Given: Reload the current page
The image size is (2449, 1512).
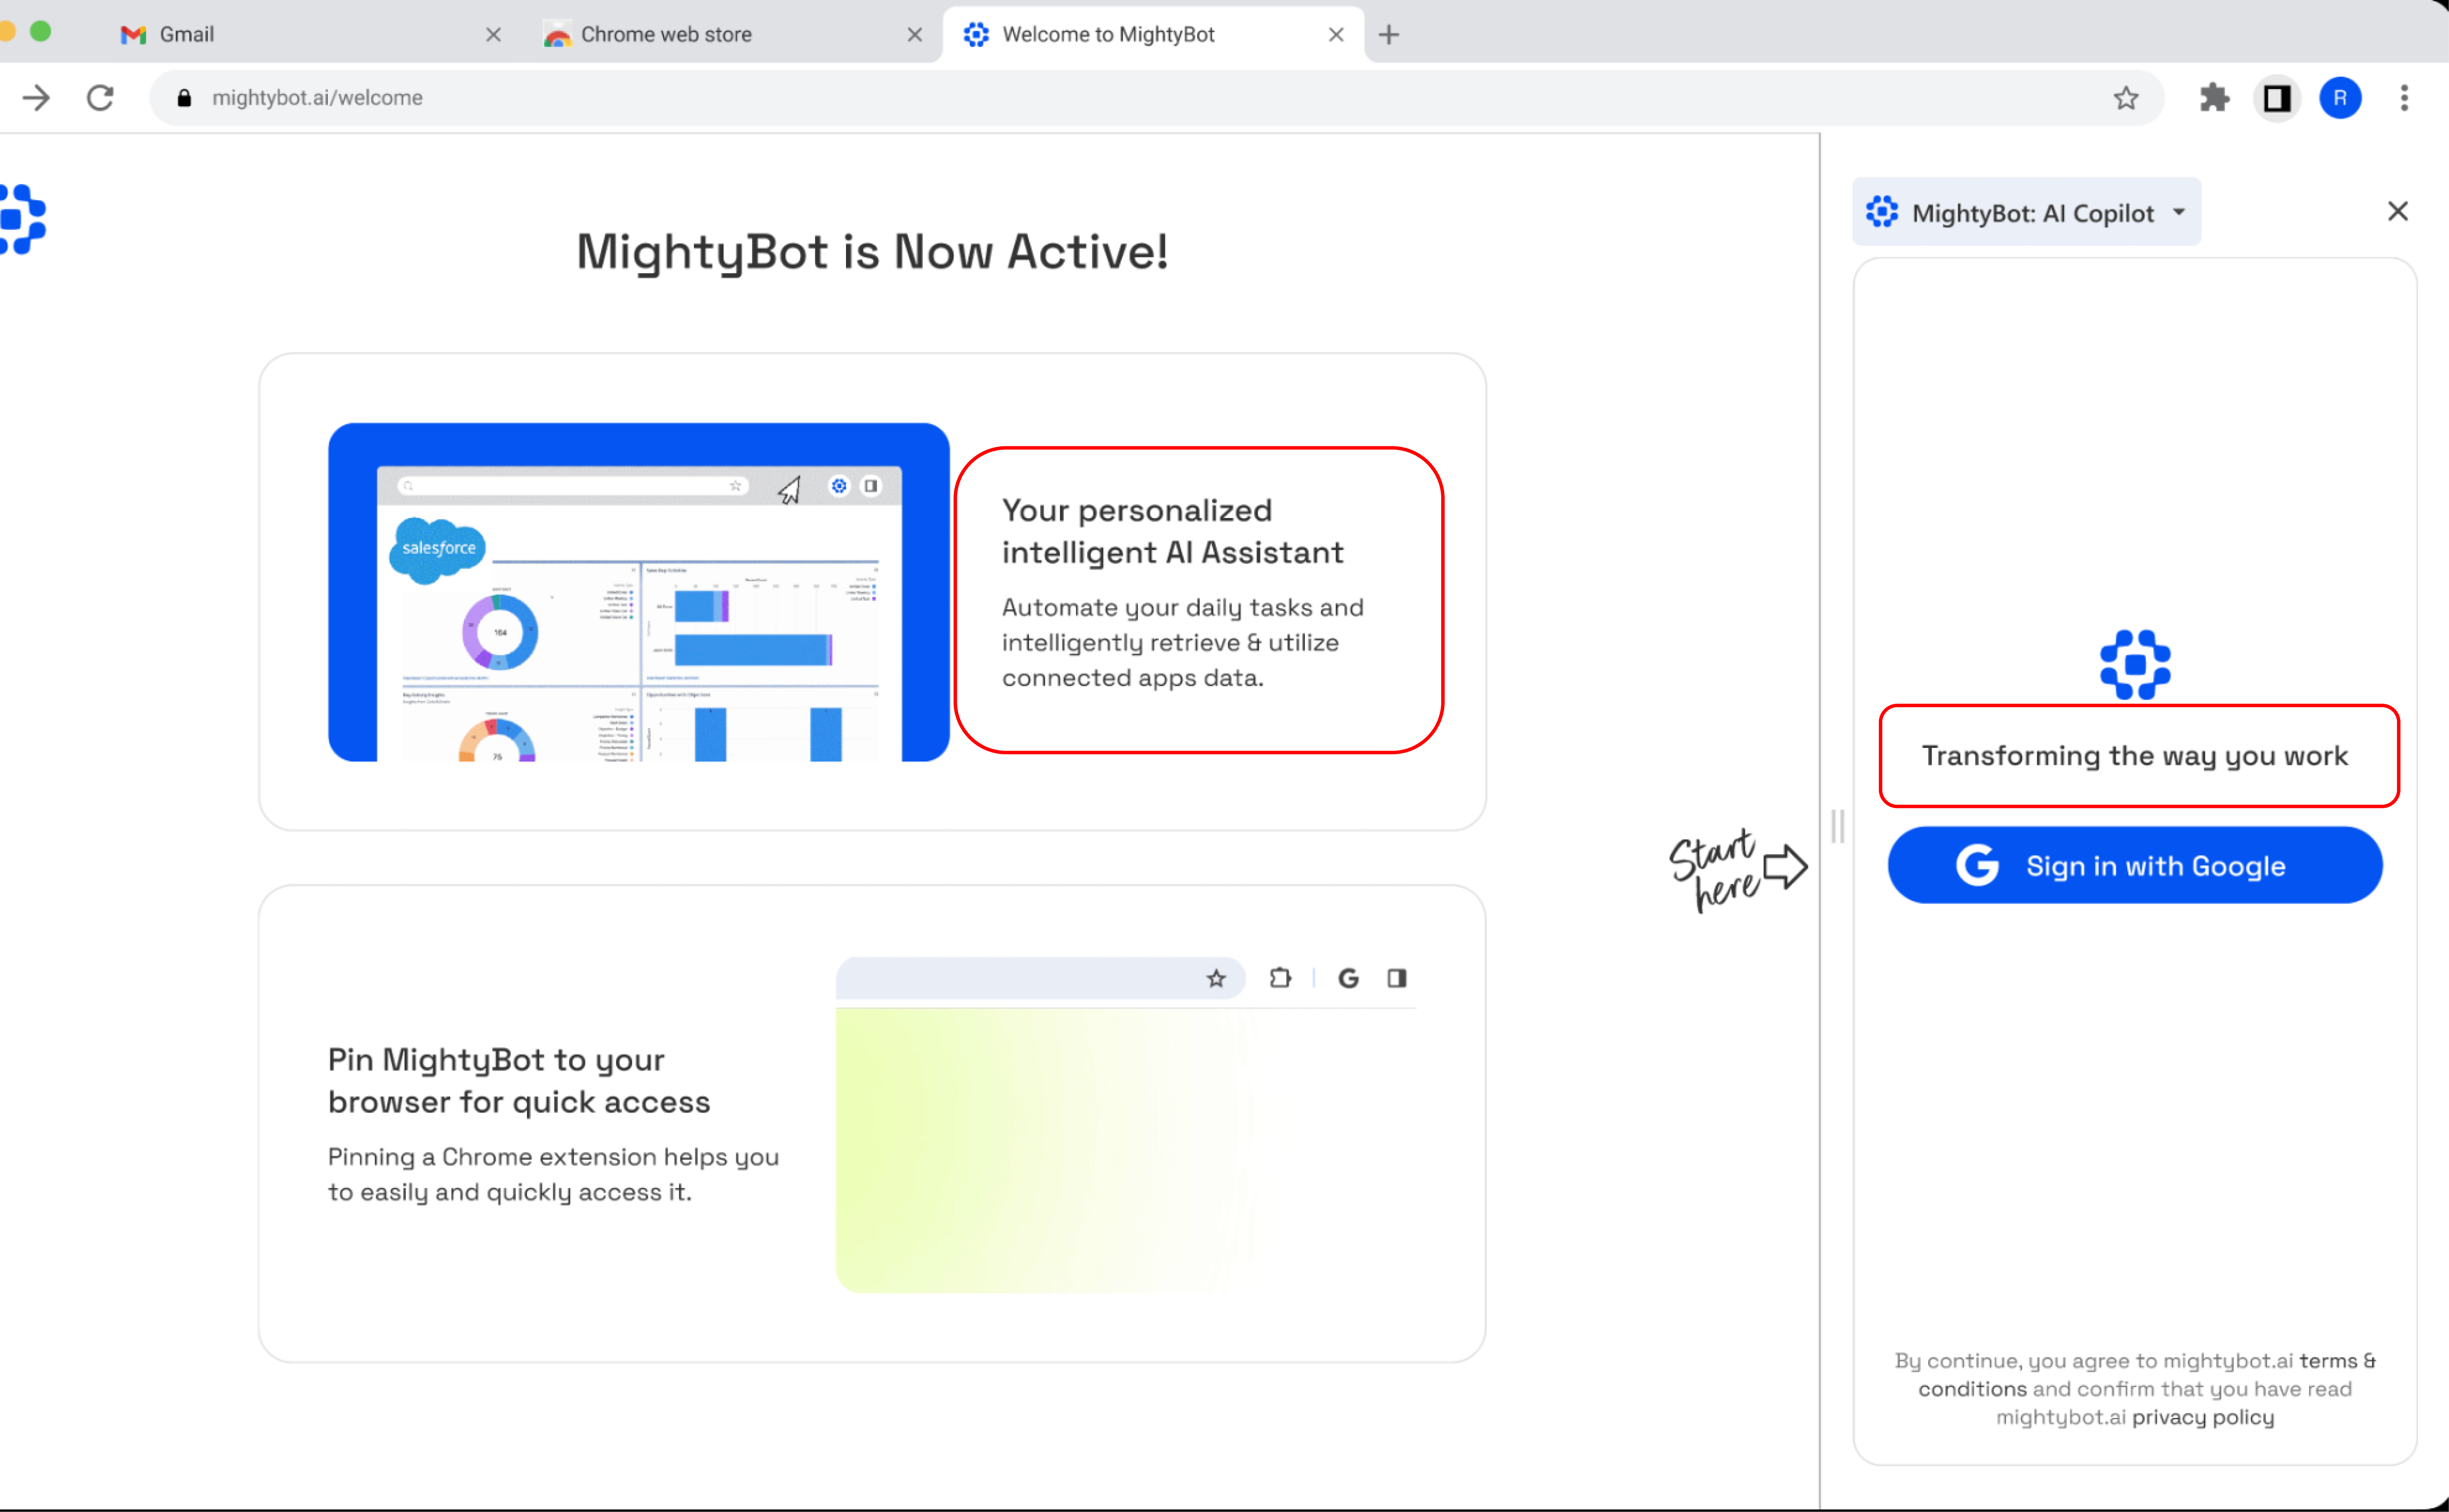Looking at the screenshot, I should click(100, 98).
